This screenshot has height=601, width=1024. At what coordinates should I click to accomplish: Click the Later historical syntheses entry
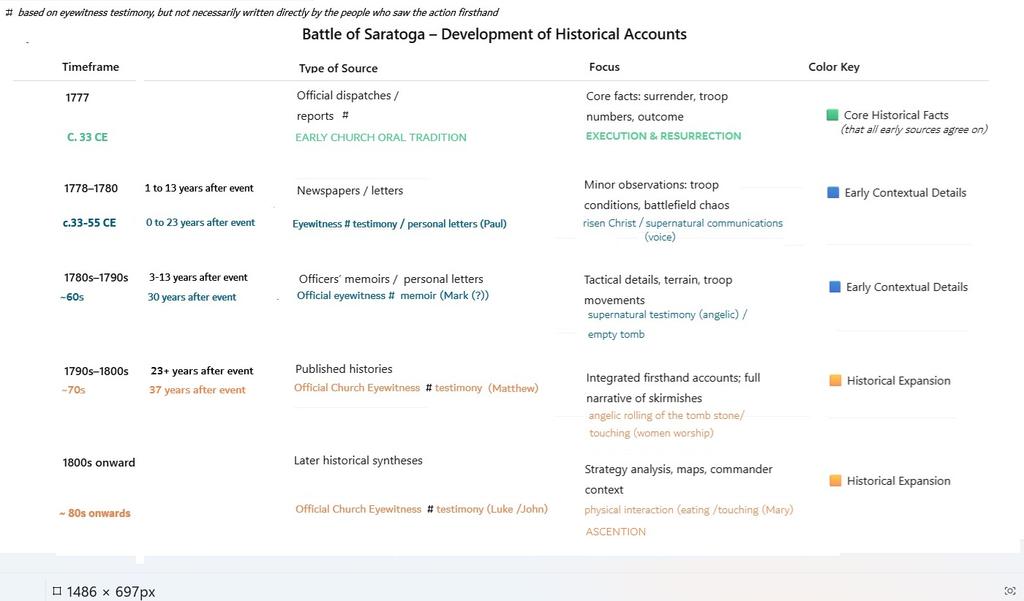point(358,461)
